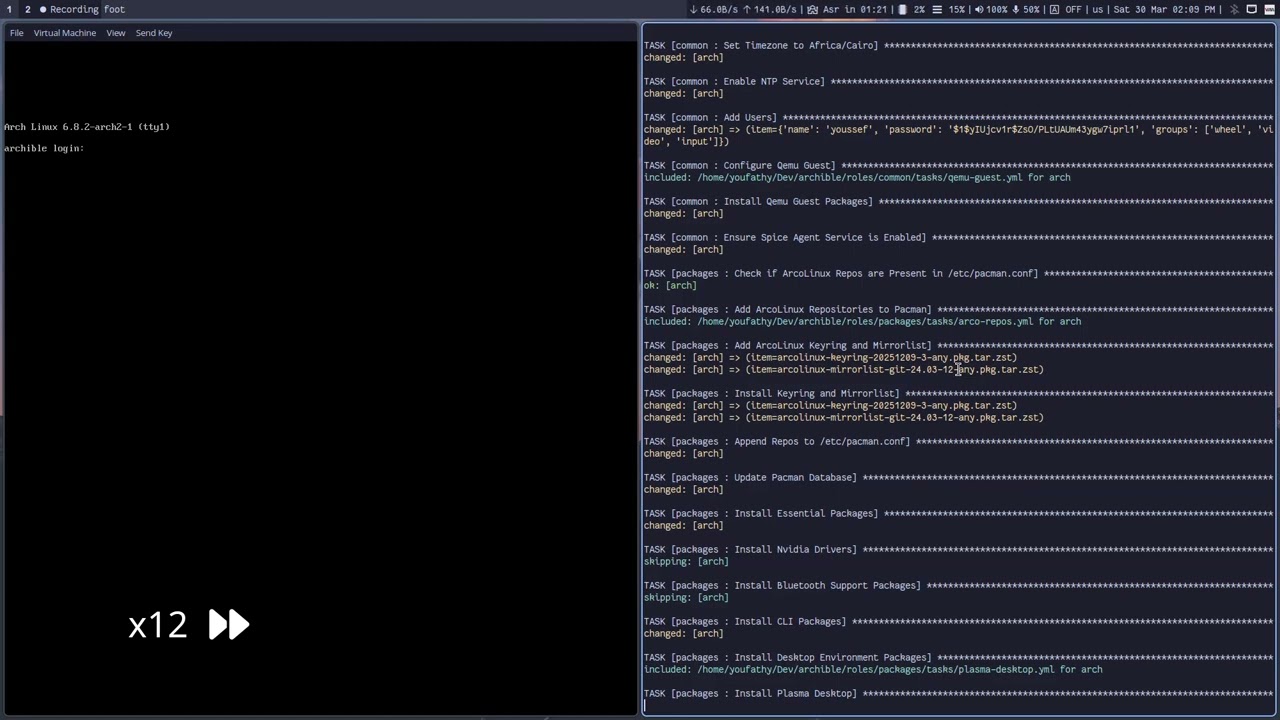The height and width of the screenshot is (720, 1280).
Task: Toggle the caps lock OFF indicator
Action: pyautogui.click(x=1065, y=9)
